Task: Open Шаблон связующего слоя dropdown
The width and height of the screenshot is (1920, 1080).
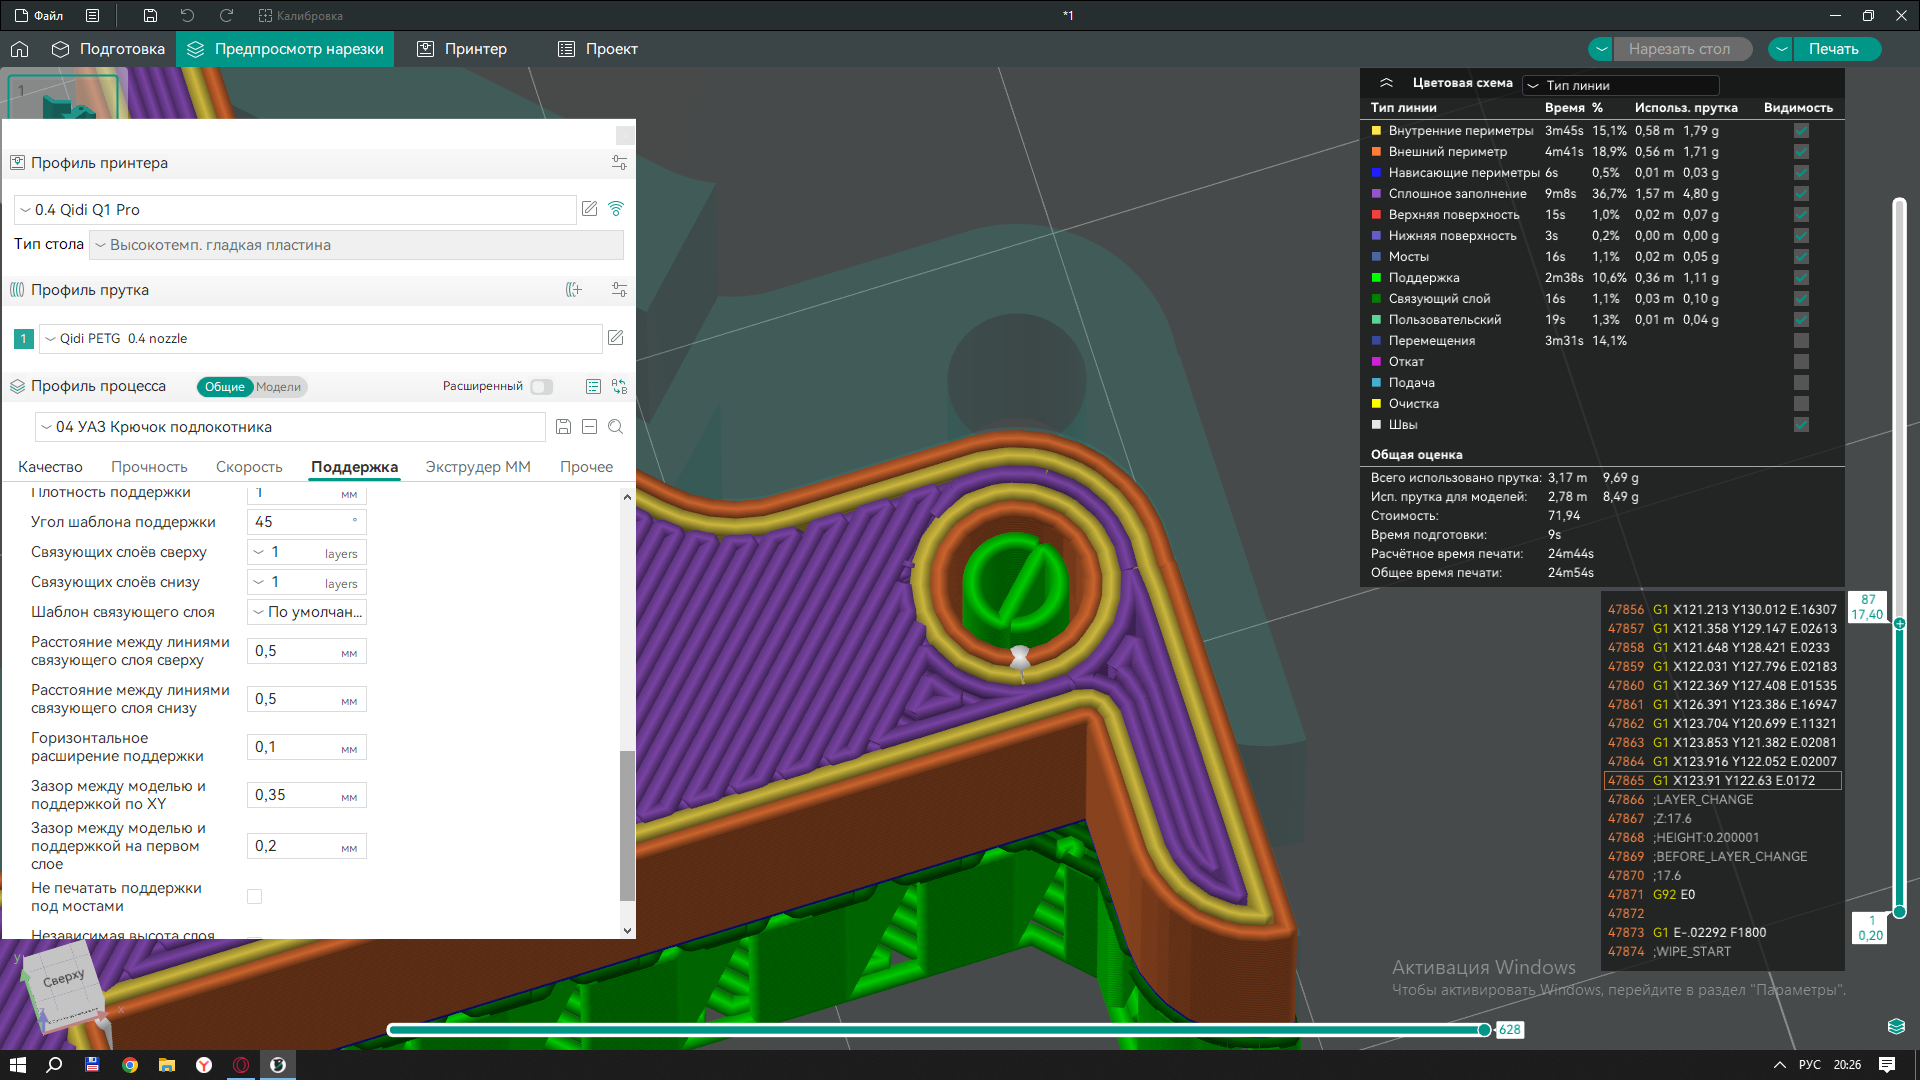Action: (307, 612)
